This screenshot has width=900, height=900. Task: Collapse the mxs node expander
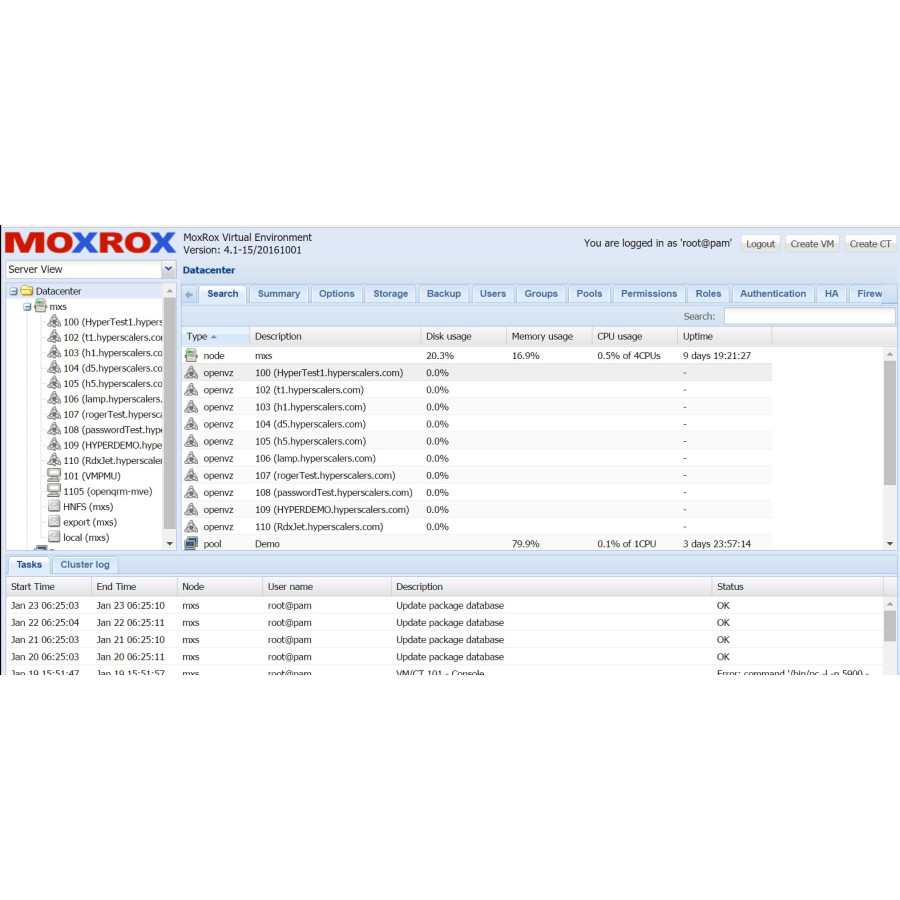[x=27, y=307]
